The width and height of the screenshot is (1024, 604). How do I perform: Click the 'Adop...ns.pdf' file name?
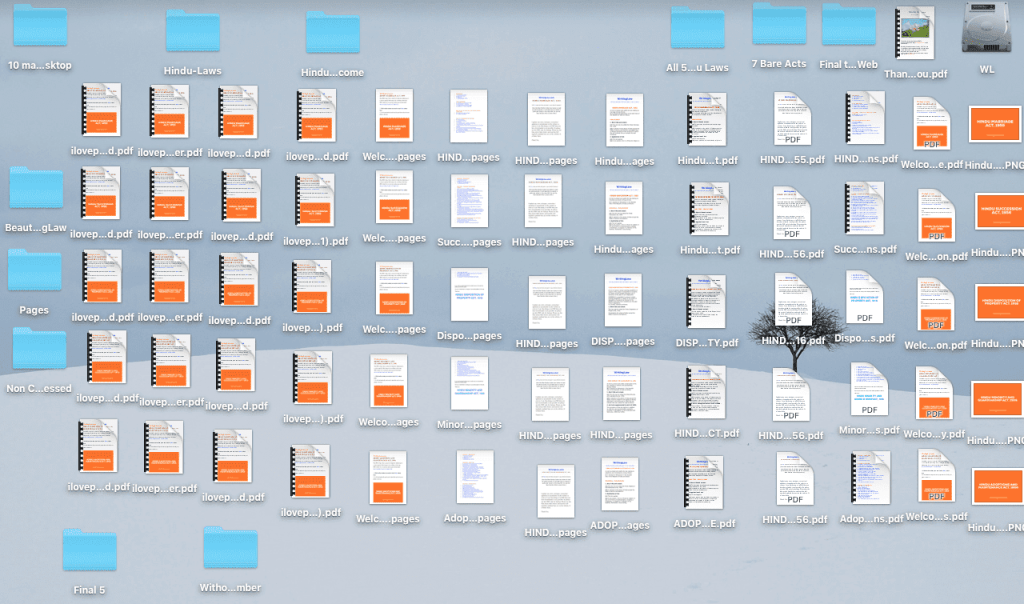871,519
